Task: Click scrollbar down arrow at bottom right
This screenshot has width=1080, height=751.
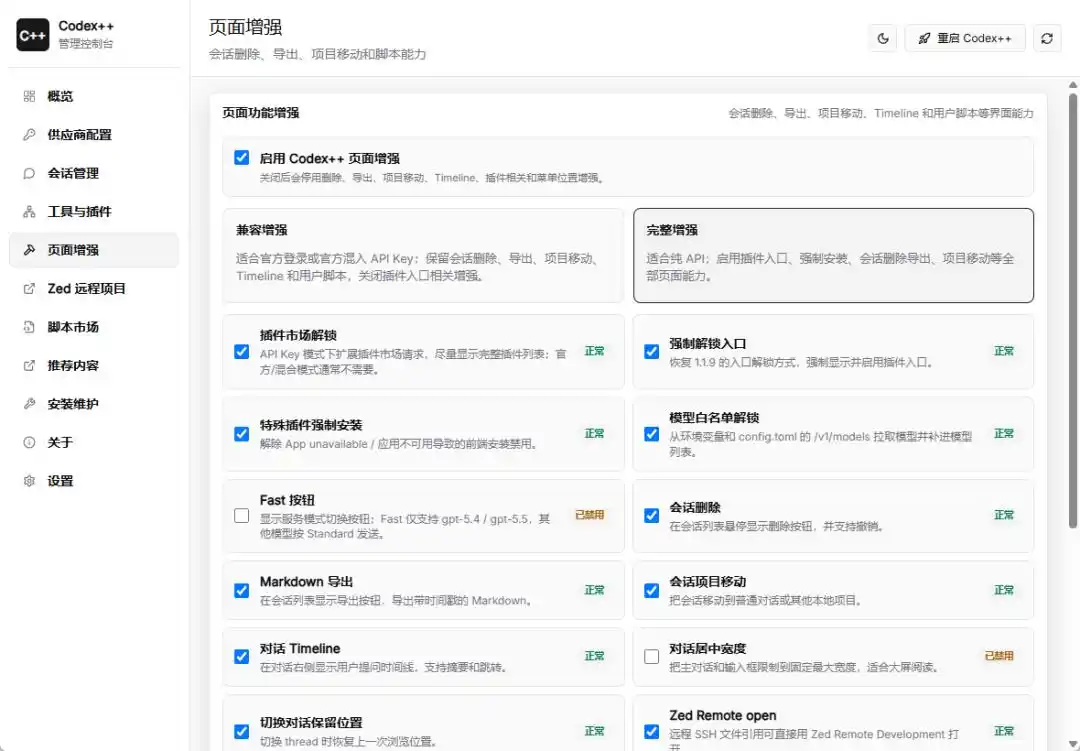Action: [1072, 744]
